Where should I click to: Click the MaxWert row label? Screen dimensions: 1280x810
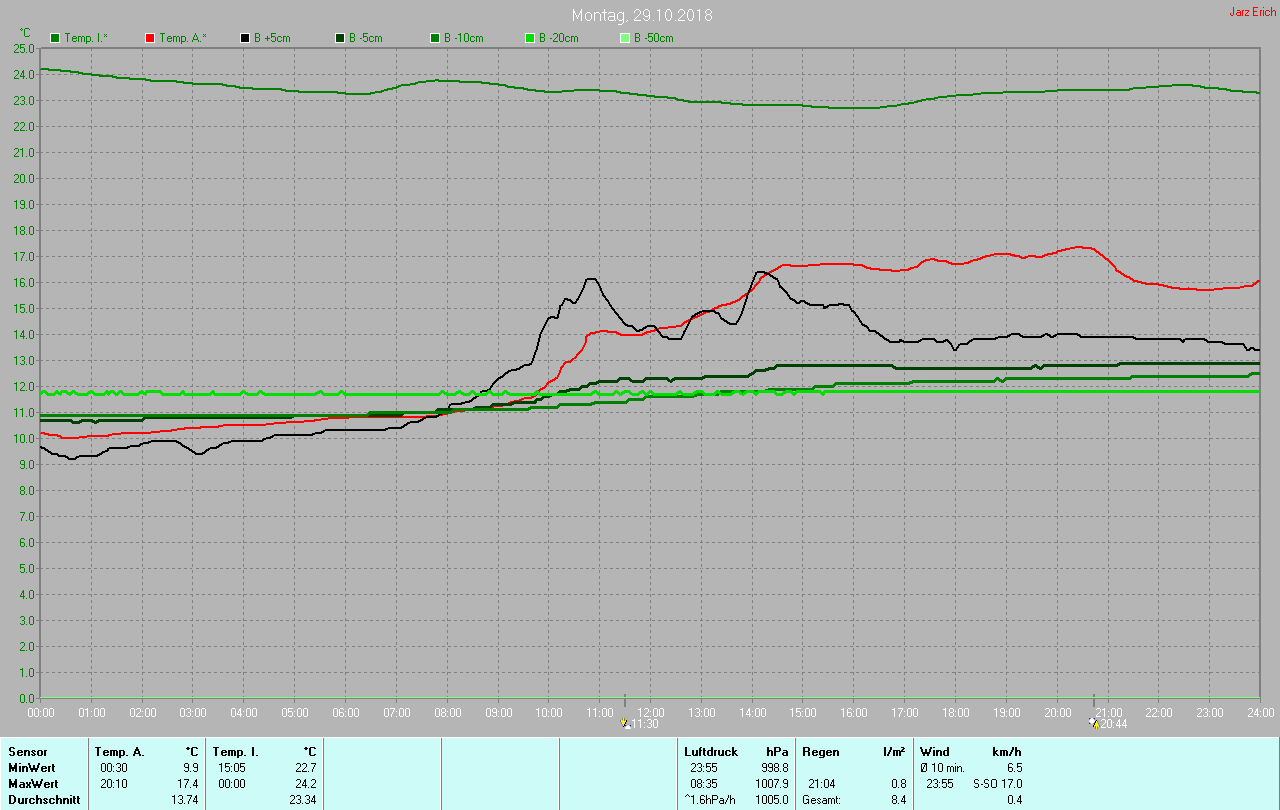tap(34, 783)
